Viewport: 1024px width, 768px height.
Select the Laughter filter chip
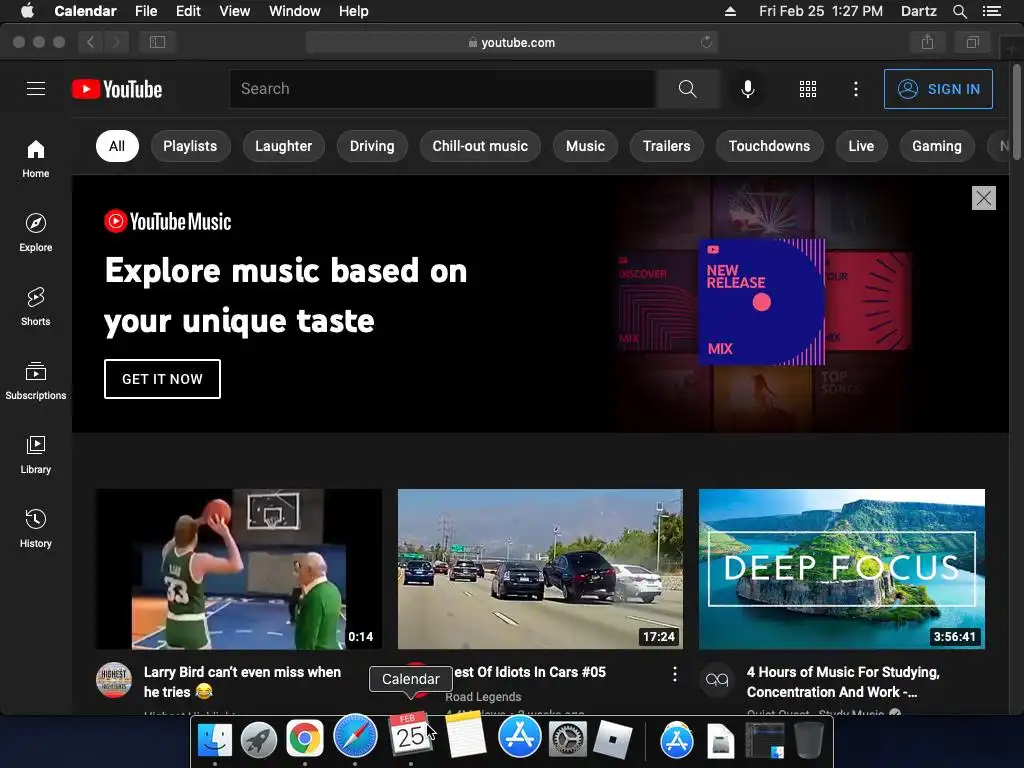[283, 146]
